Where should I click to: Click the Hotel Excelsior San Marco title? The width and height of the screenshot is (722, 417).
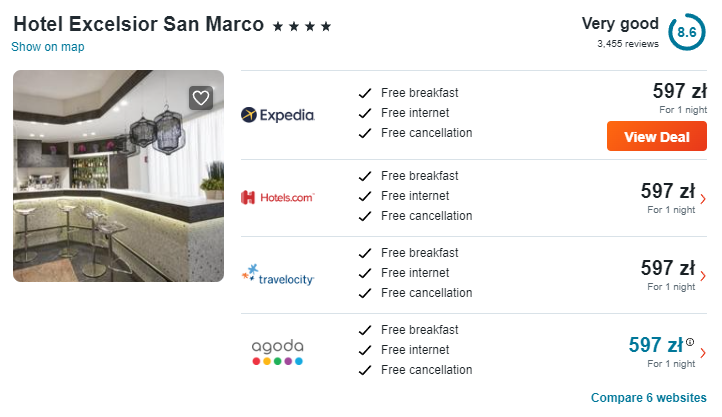pyautogui.click(x=139, y=24)
